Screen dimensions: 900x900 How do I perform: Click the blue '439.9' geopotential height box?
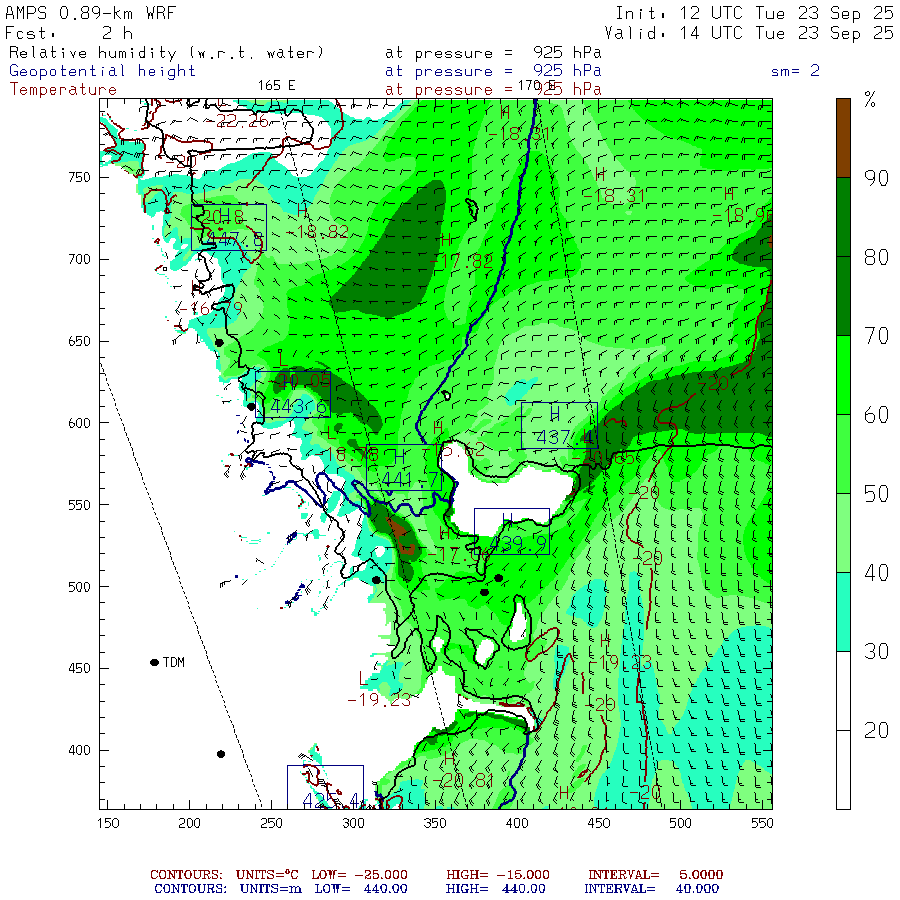pos(512,532)
